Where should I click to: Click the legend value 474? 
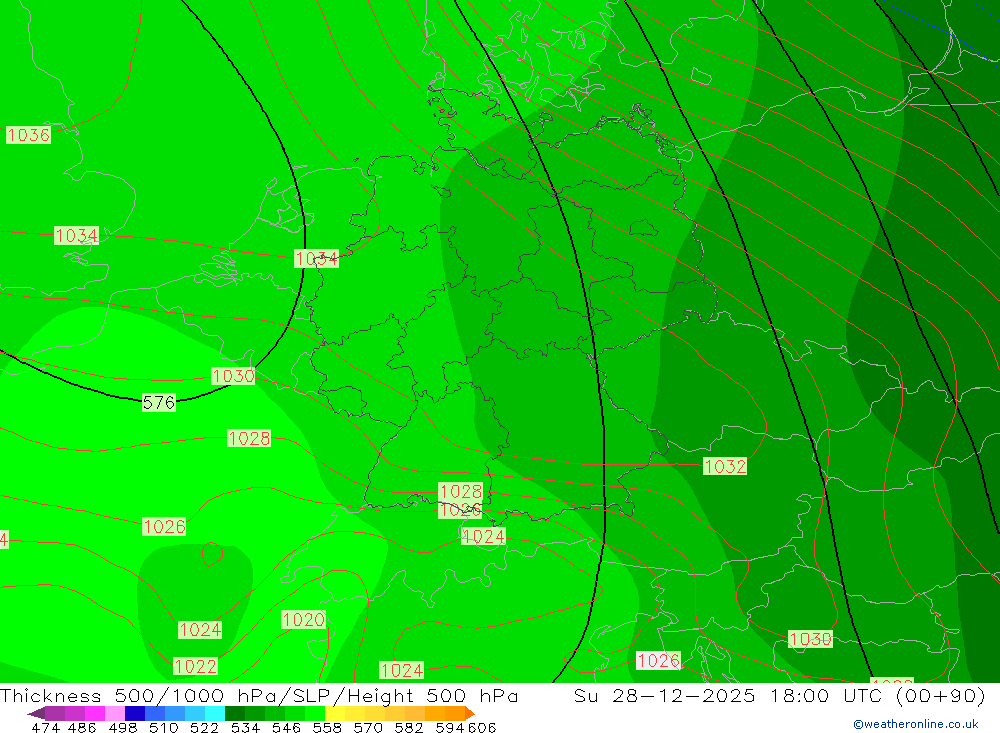45,727
